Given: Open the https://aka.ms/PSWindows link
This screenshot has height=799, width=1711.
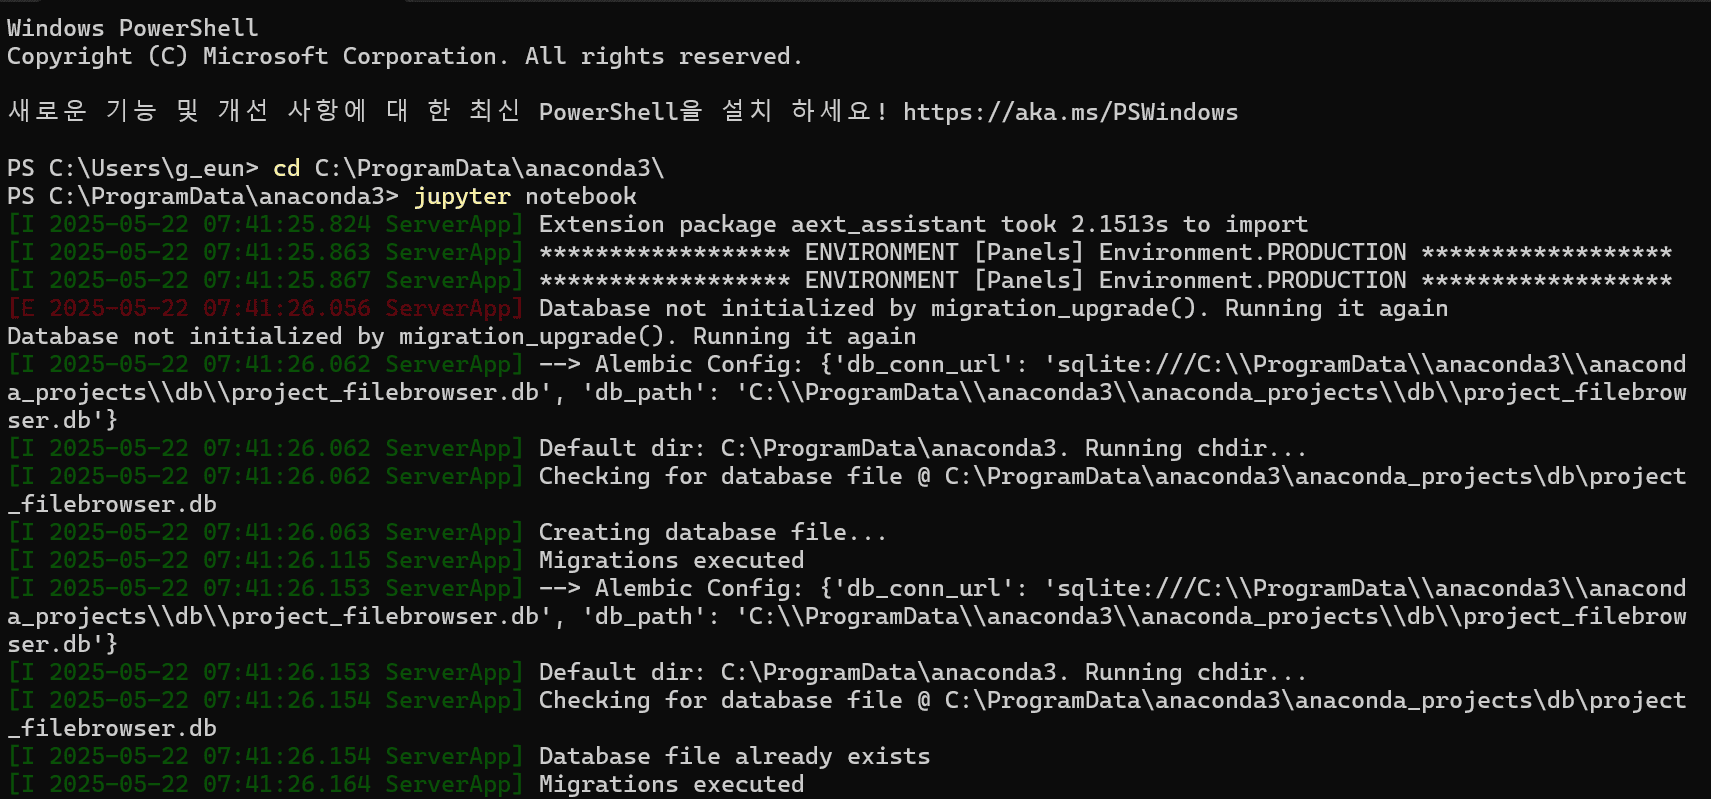Looking at the screenshot, I should [x=1070, y=112].
